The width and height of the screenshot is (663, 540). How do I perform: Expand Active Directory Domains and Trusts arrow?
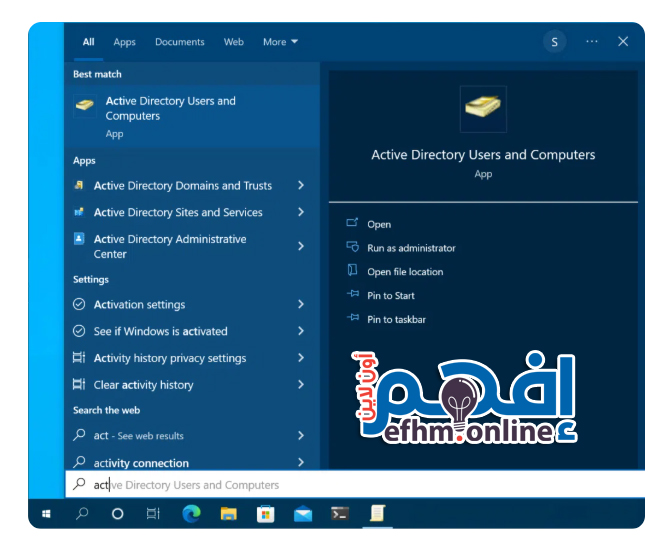pyautogui.click(x=300, y=186)
